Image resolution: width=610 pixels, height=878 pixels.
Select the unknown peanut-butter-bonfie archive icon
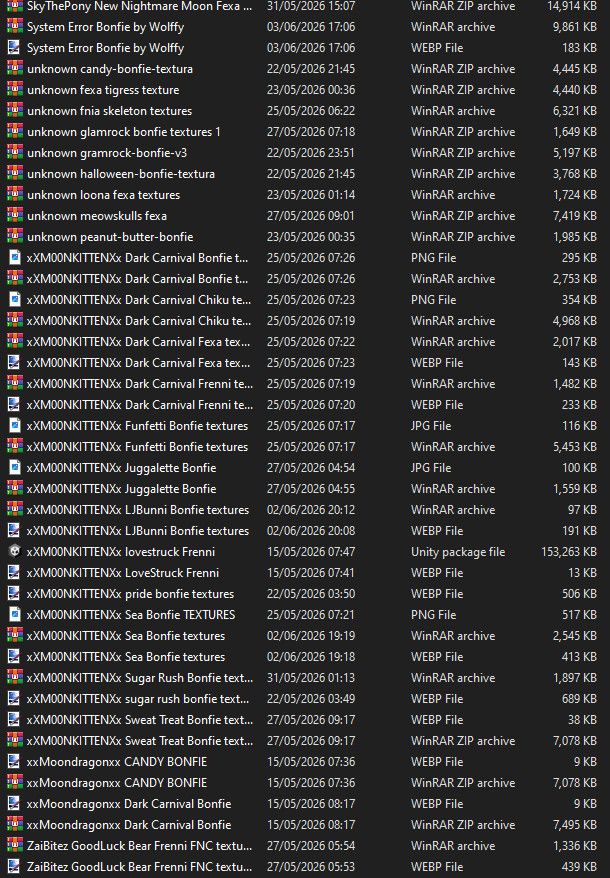pyautogui.click(x=15, y=236)
